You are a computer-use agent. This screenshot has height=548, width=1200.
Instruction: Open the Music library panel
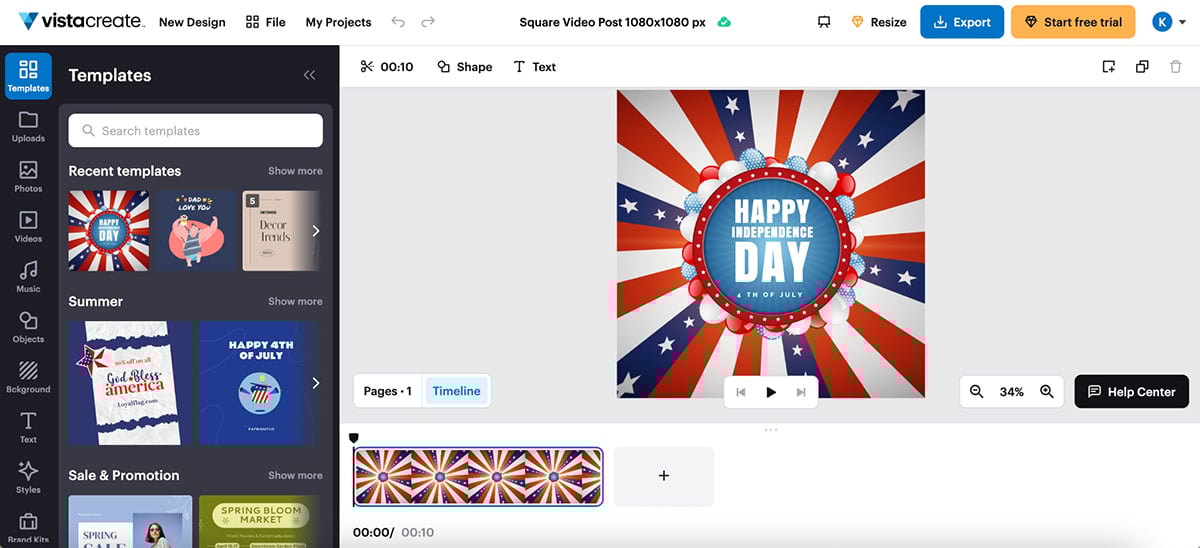click(x=28, y=277)
